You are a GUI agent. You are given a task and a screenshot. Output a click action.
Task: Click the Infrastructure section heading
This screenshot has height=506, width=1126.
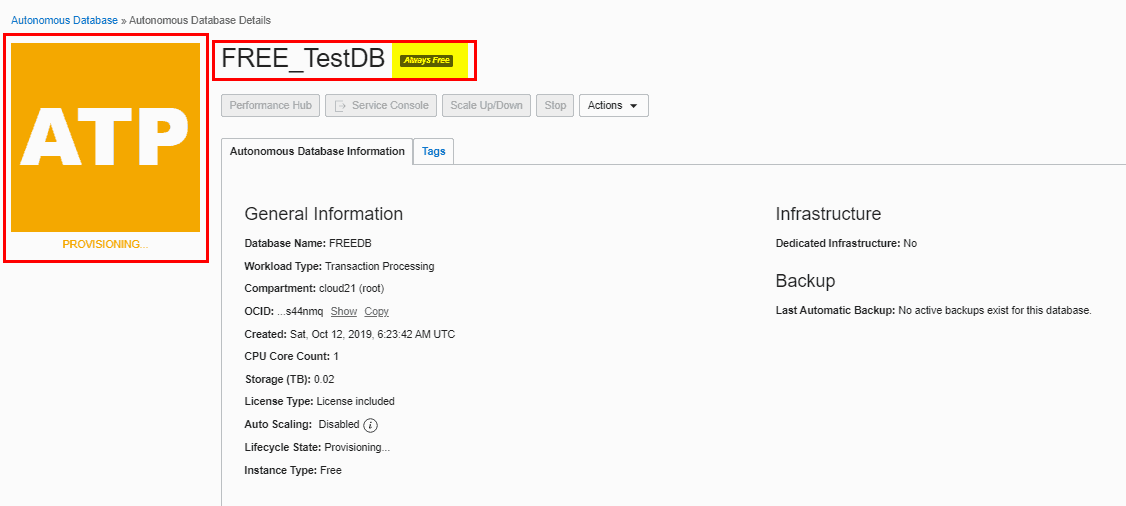[828, 214]
